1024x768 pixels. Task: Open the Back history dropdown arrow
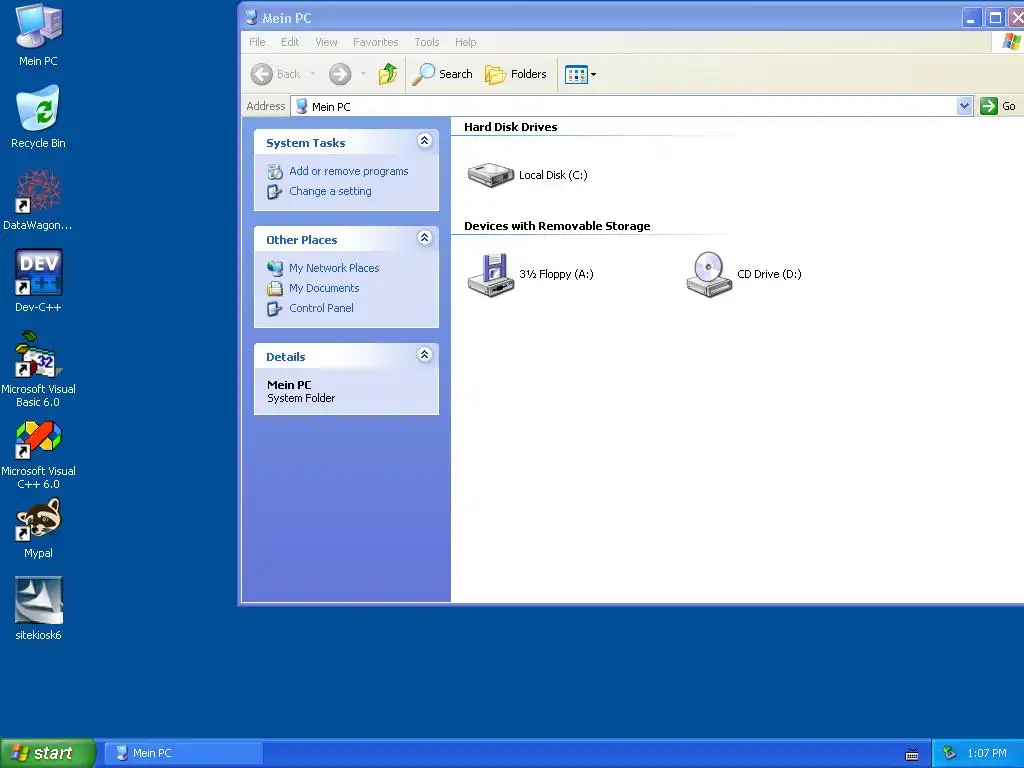point(313,74)
